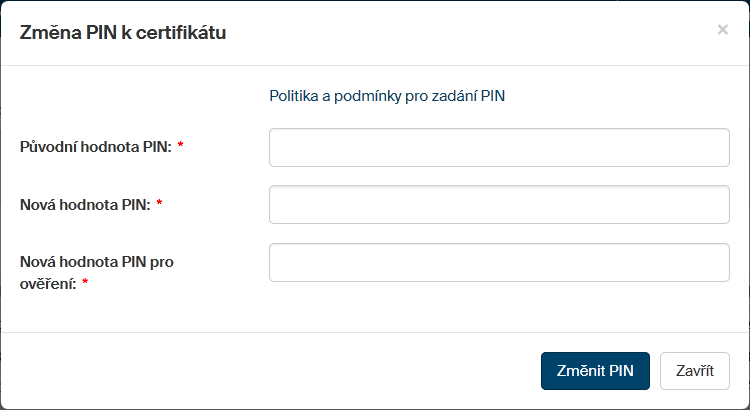Click the red asterisk beside Nová hodnota PIN
The image size is (750, 410).
pos(159,205)
